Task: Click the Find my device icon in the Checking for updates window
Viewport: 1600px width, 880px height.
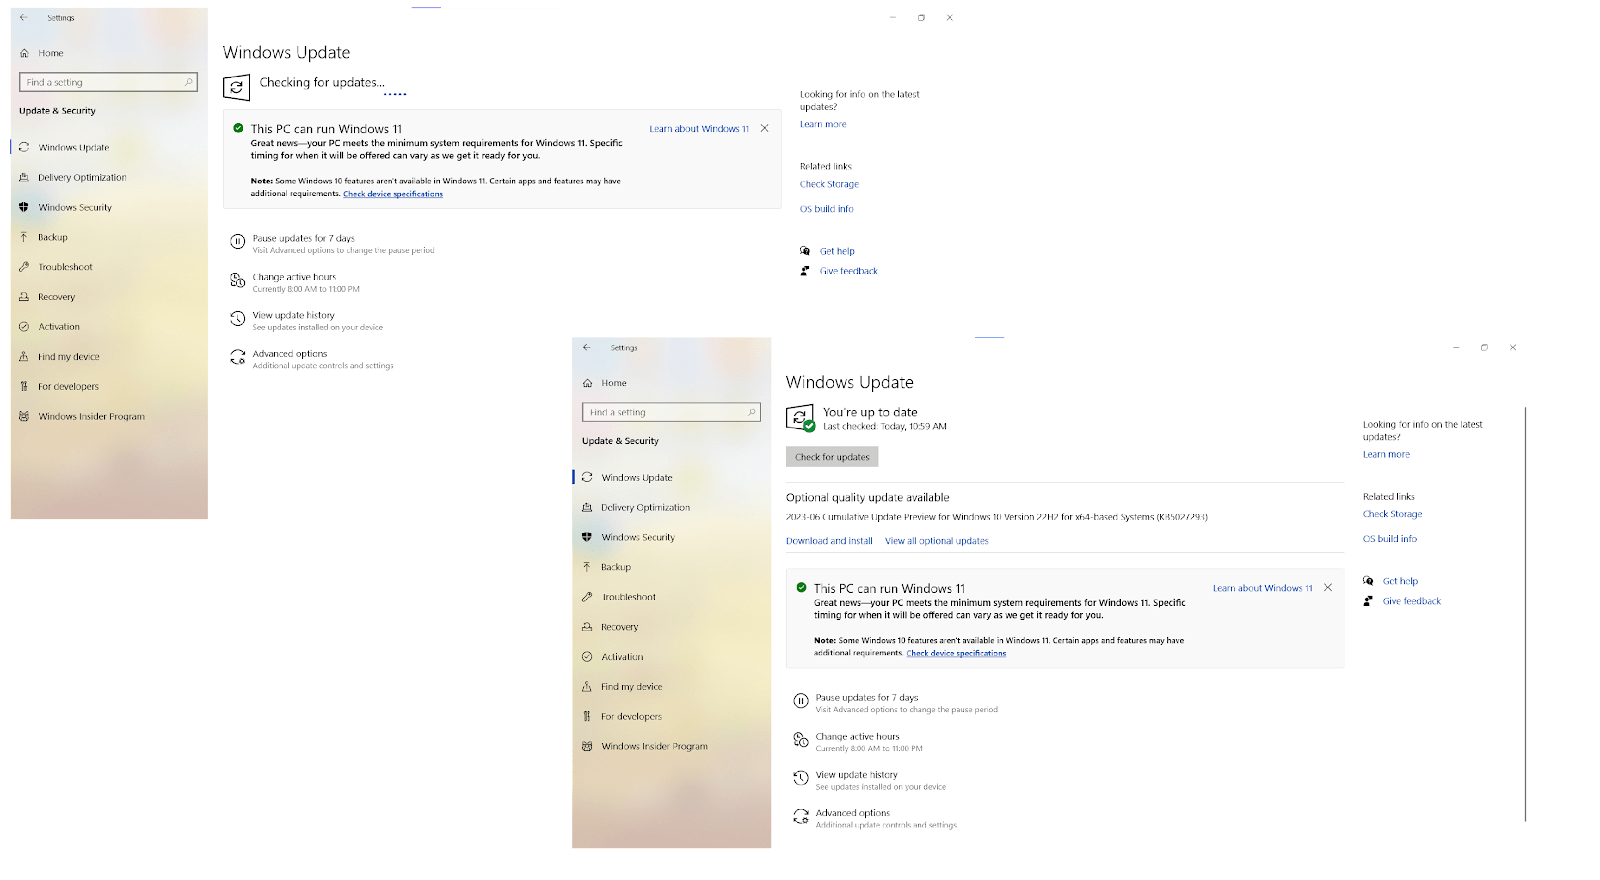Action: tap(24, 356)
